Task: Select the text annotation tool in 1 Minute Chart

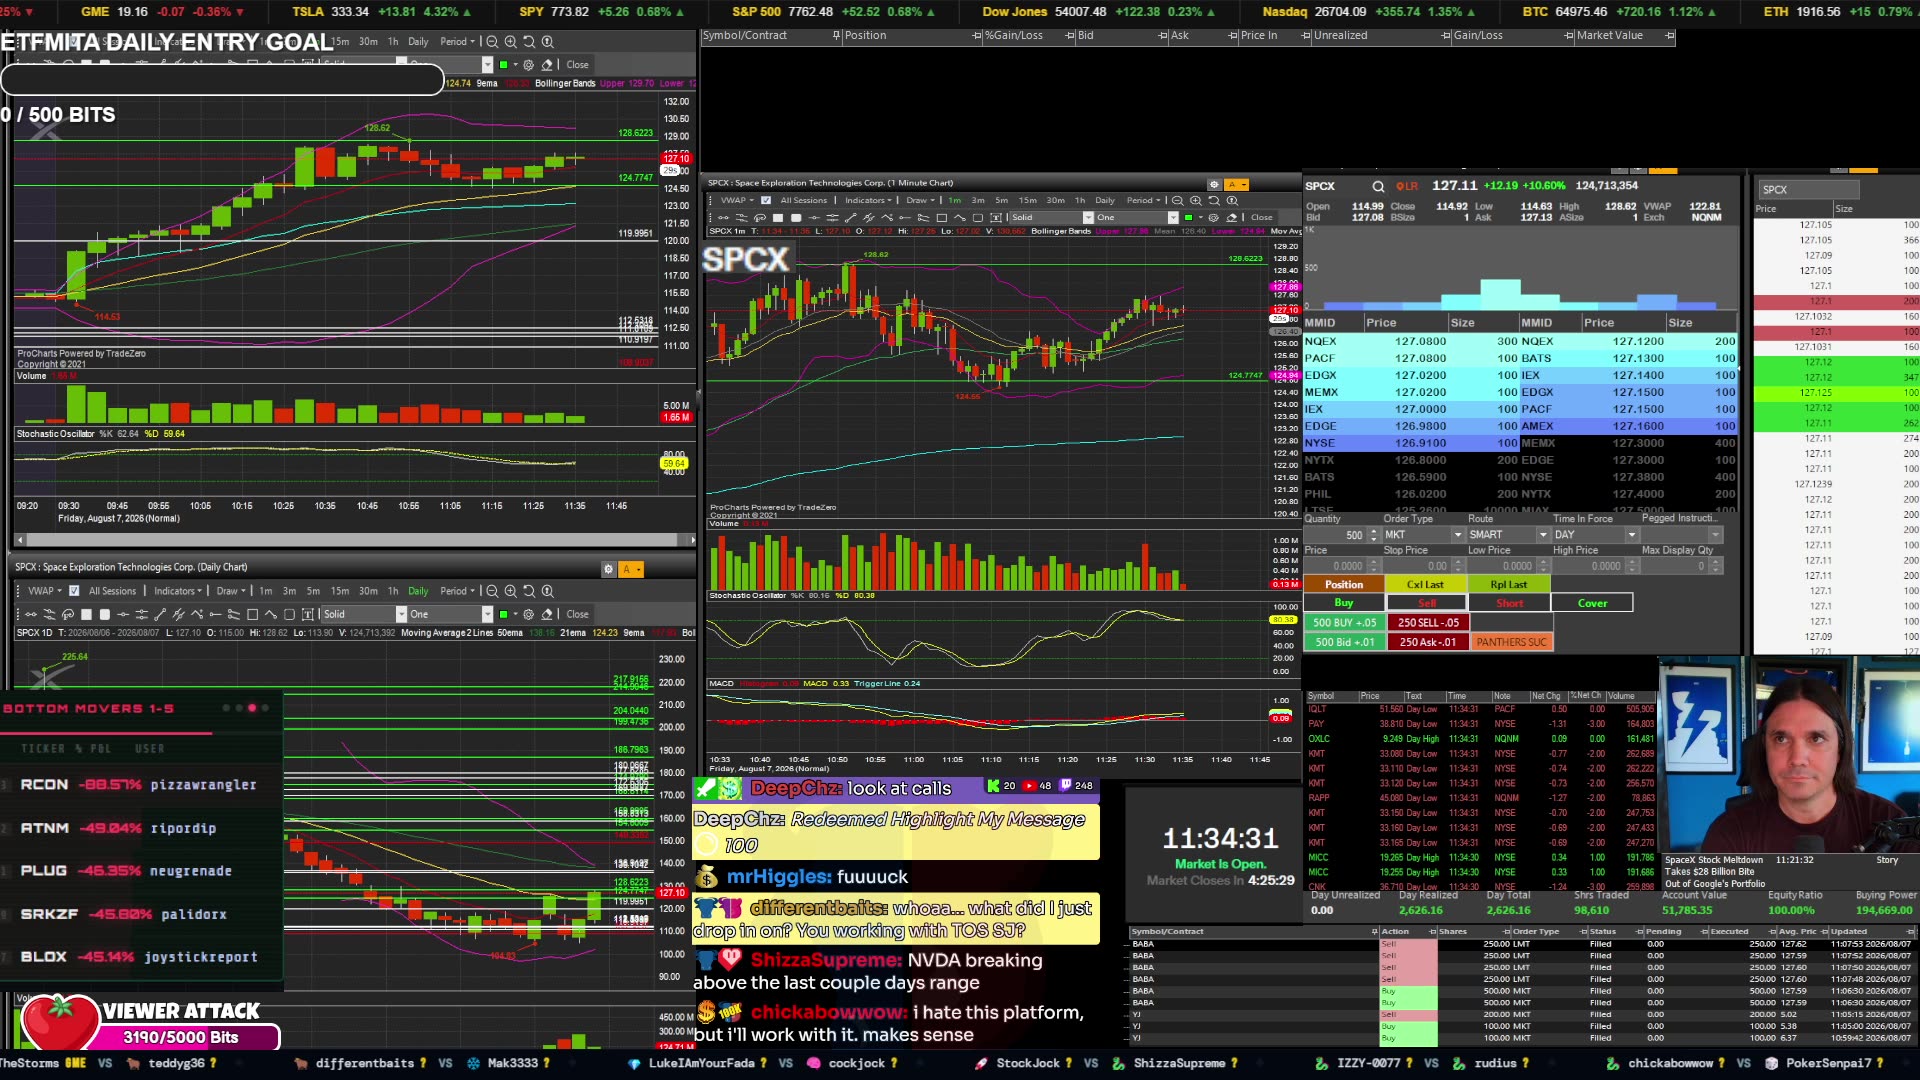Action: pyautogui.click(x=995, y=217)
